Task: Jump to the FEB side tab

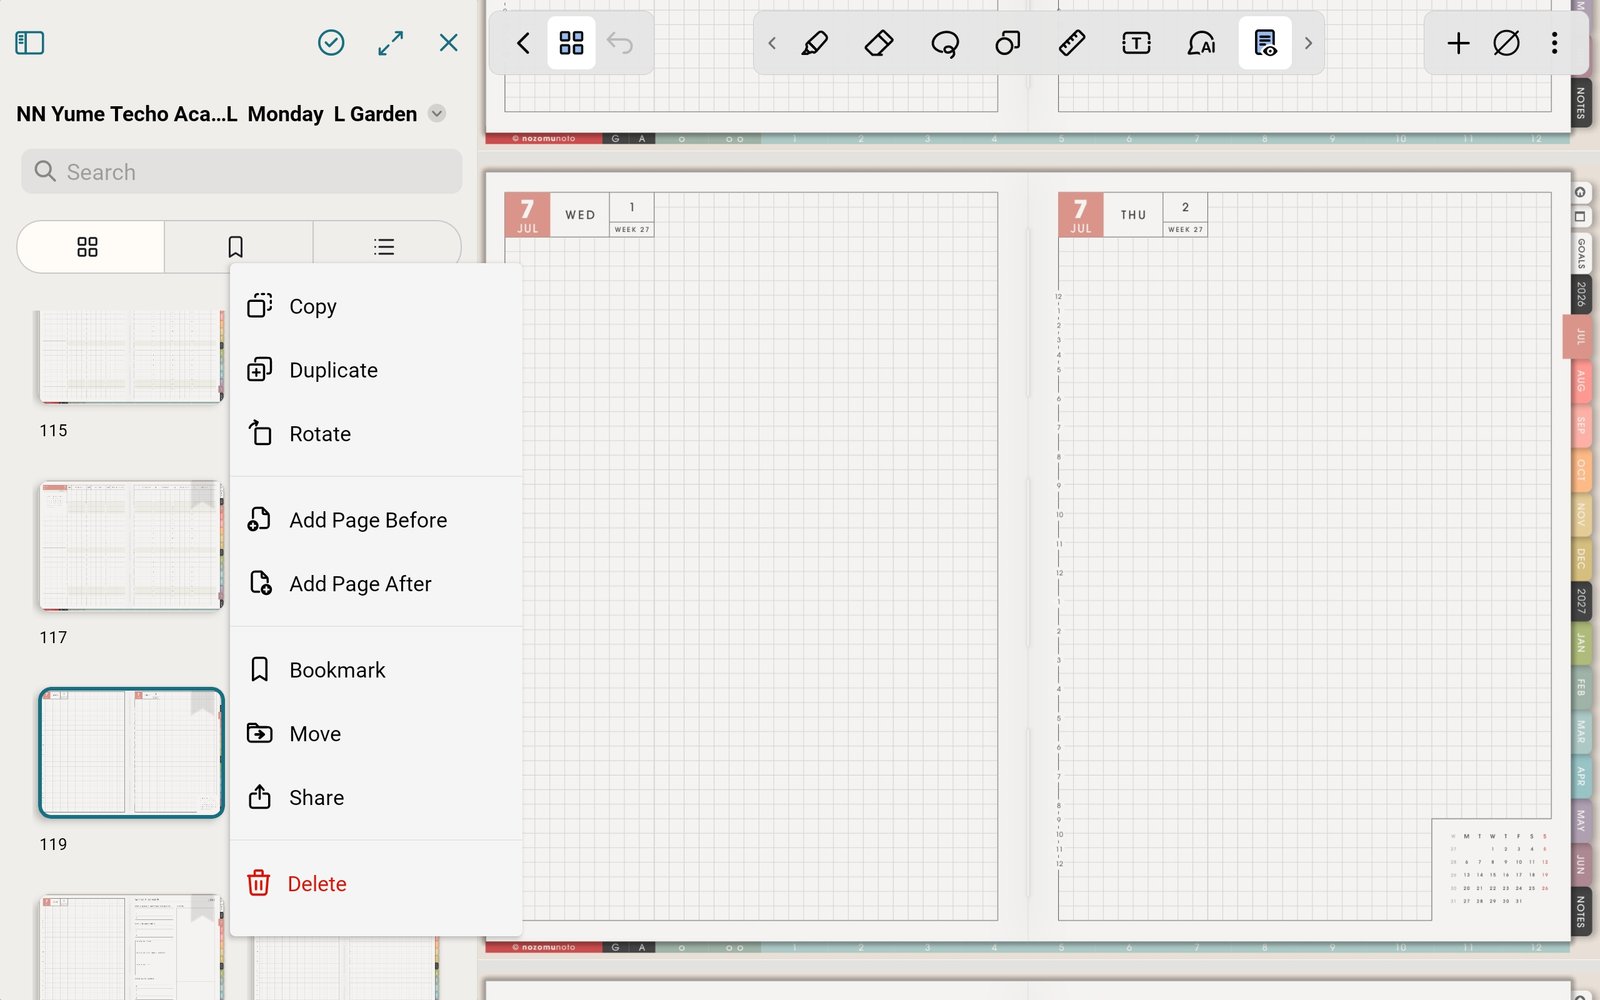Action: (1581, 688)
